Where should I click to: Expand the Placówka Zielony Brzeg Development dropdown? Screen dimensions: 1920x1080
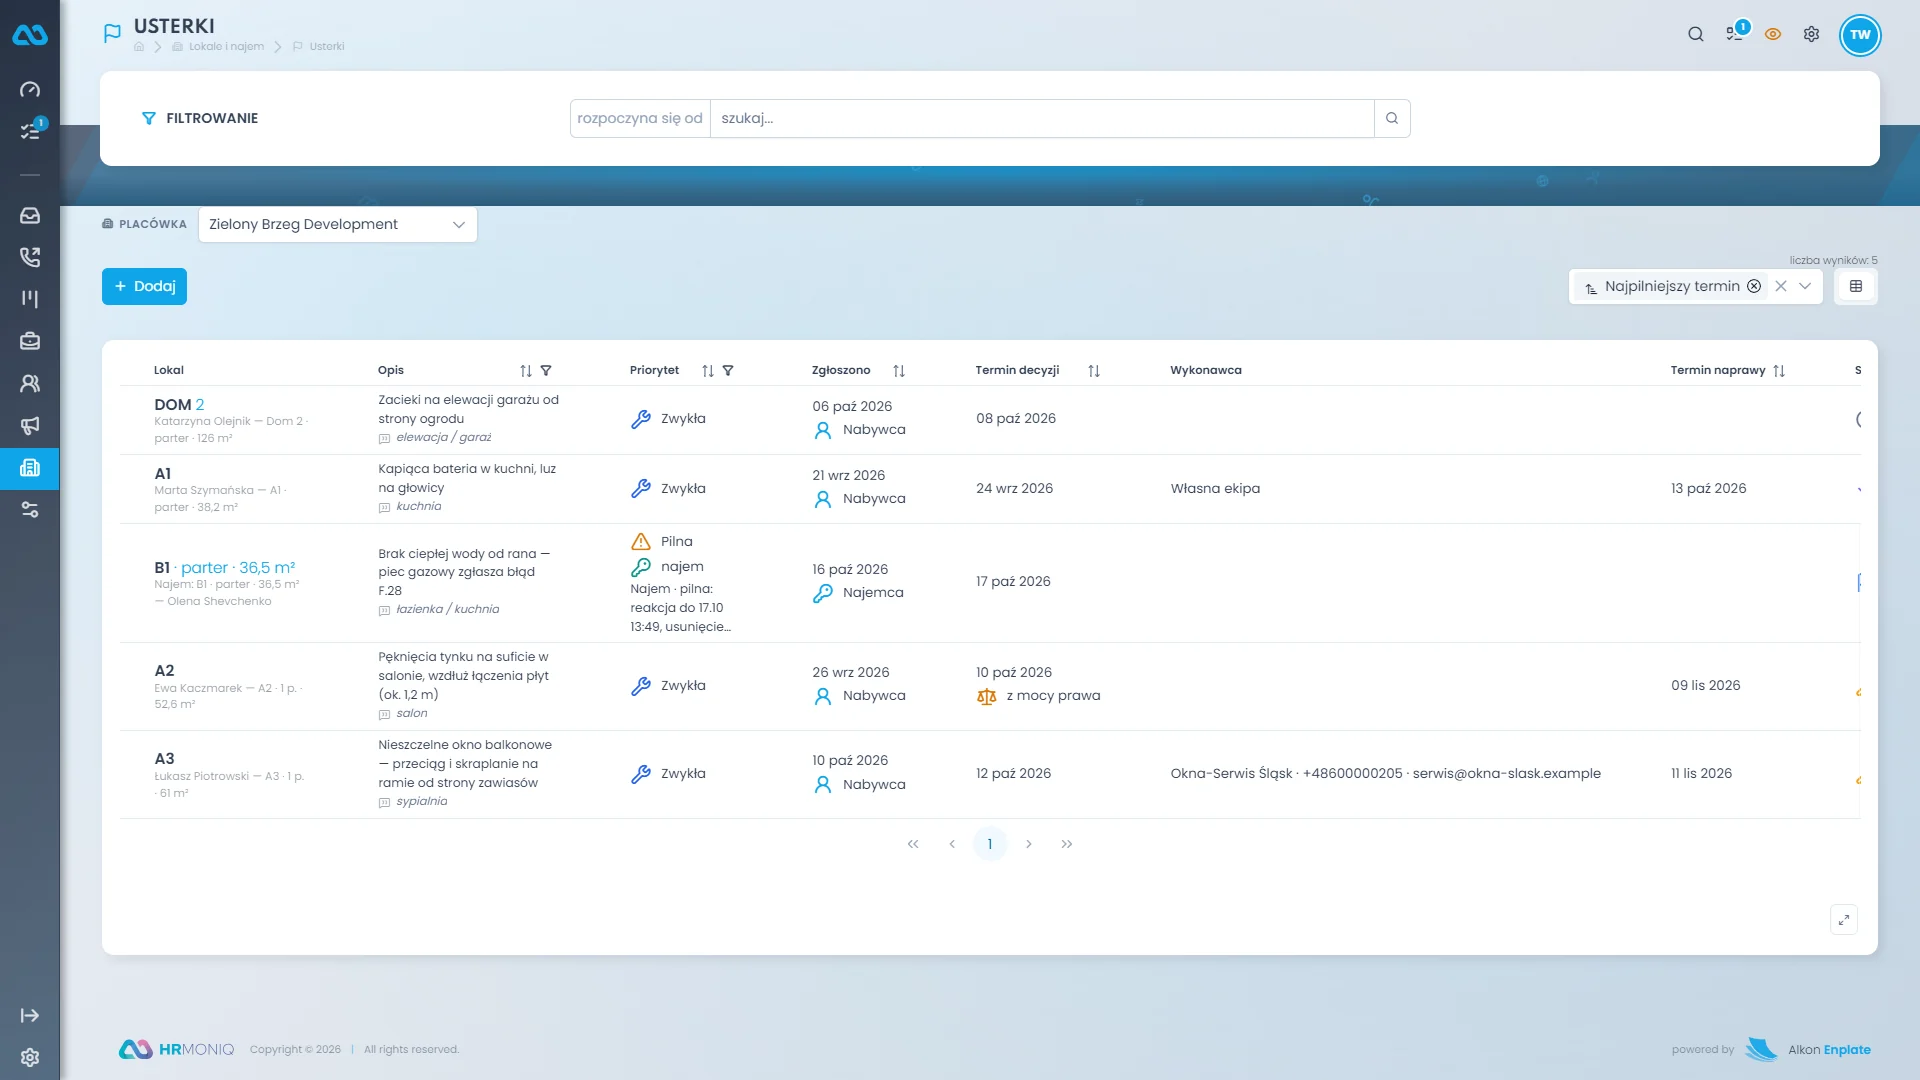click(x=338, y=224)
